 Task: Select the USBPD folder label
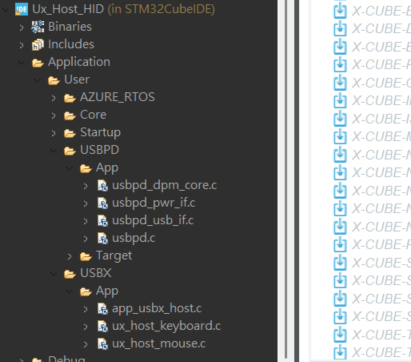coord(99,150)
